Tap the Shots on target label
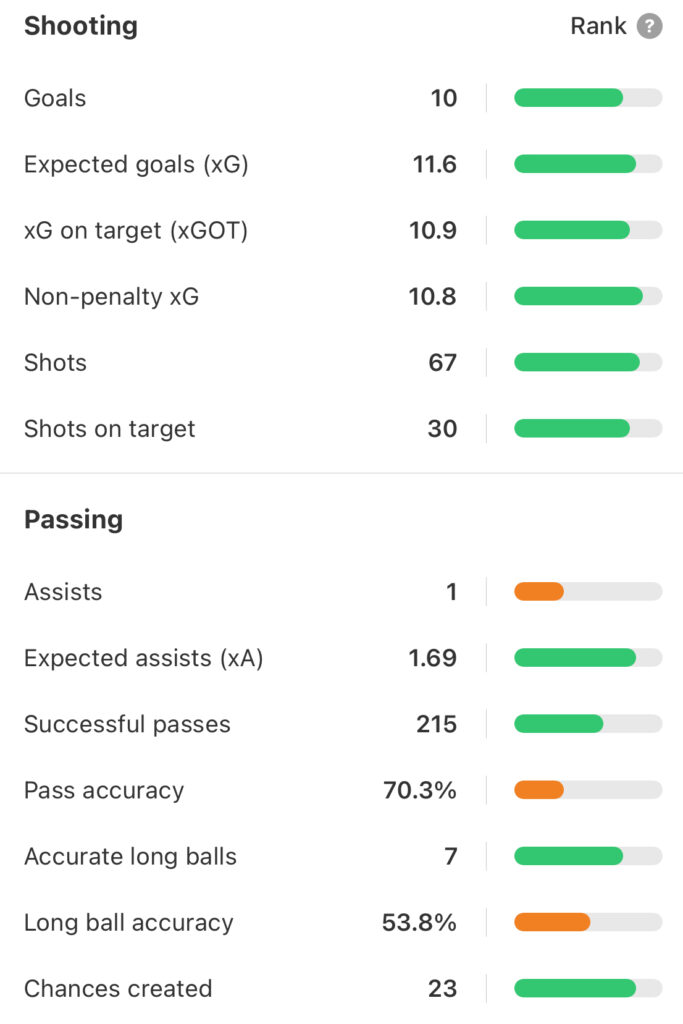Image resolution: width=683 pixels, height=1024 pixels. pos(110,428)
